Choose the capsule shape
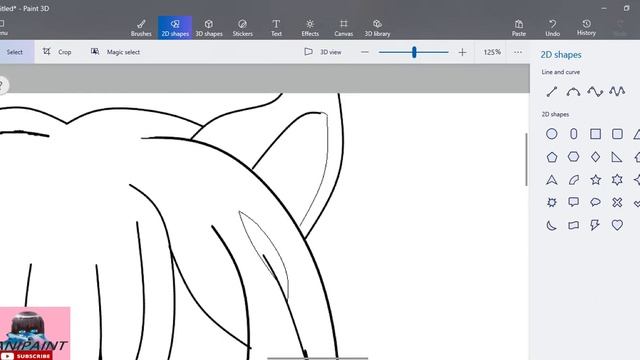Viewport: 640px width, 360px height. pyautogui.click(x=573, y=134)
